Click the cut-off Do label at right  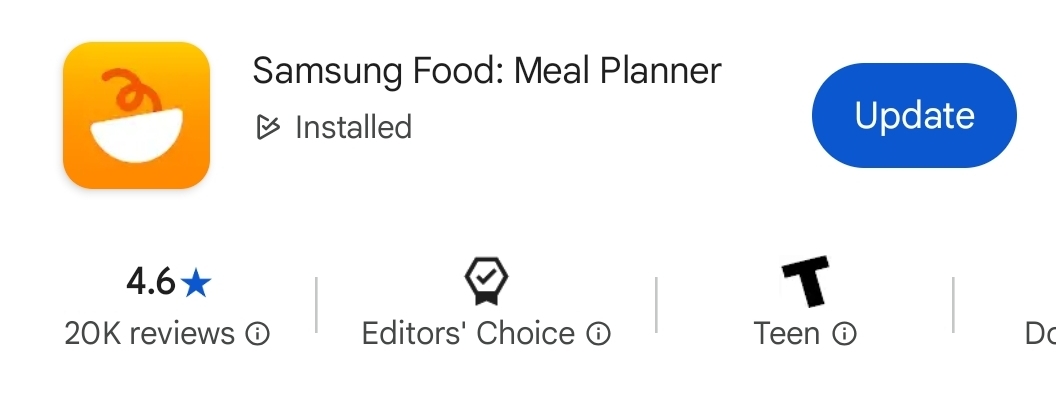(x=1040, y=333)
